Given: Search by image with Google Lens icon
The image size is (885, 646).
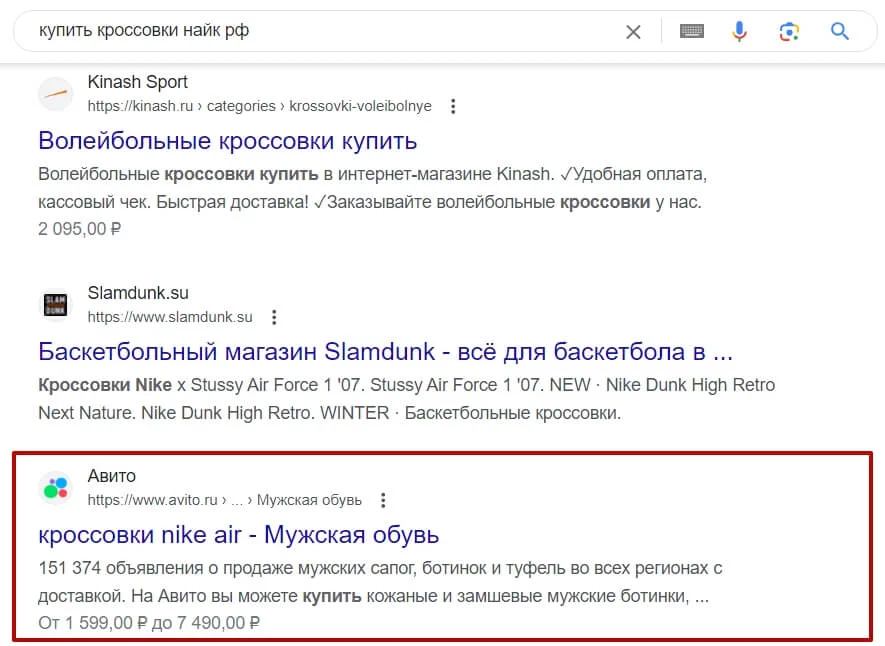Looking at the screenshot, I should coord(789,32).
